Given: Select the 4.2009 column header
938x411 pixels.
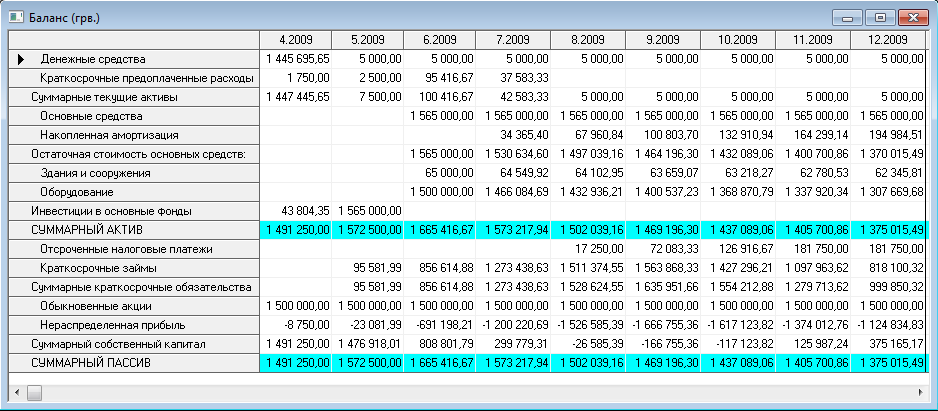Looking at the screenshot, I should point(296,40).
